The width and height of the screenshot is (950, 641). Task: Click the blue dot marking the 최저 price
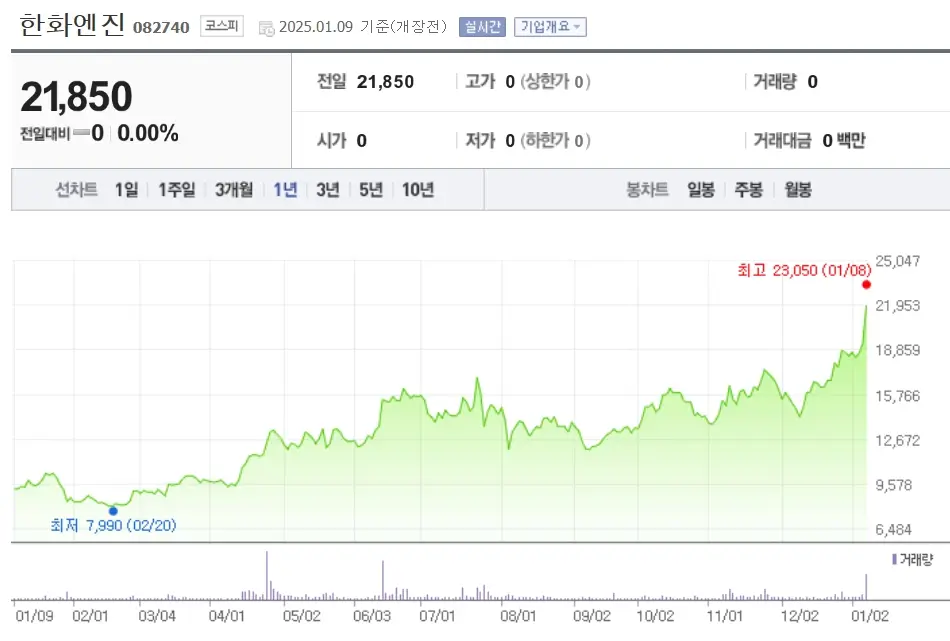(x=113, y=510)
